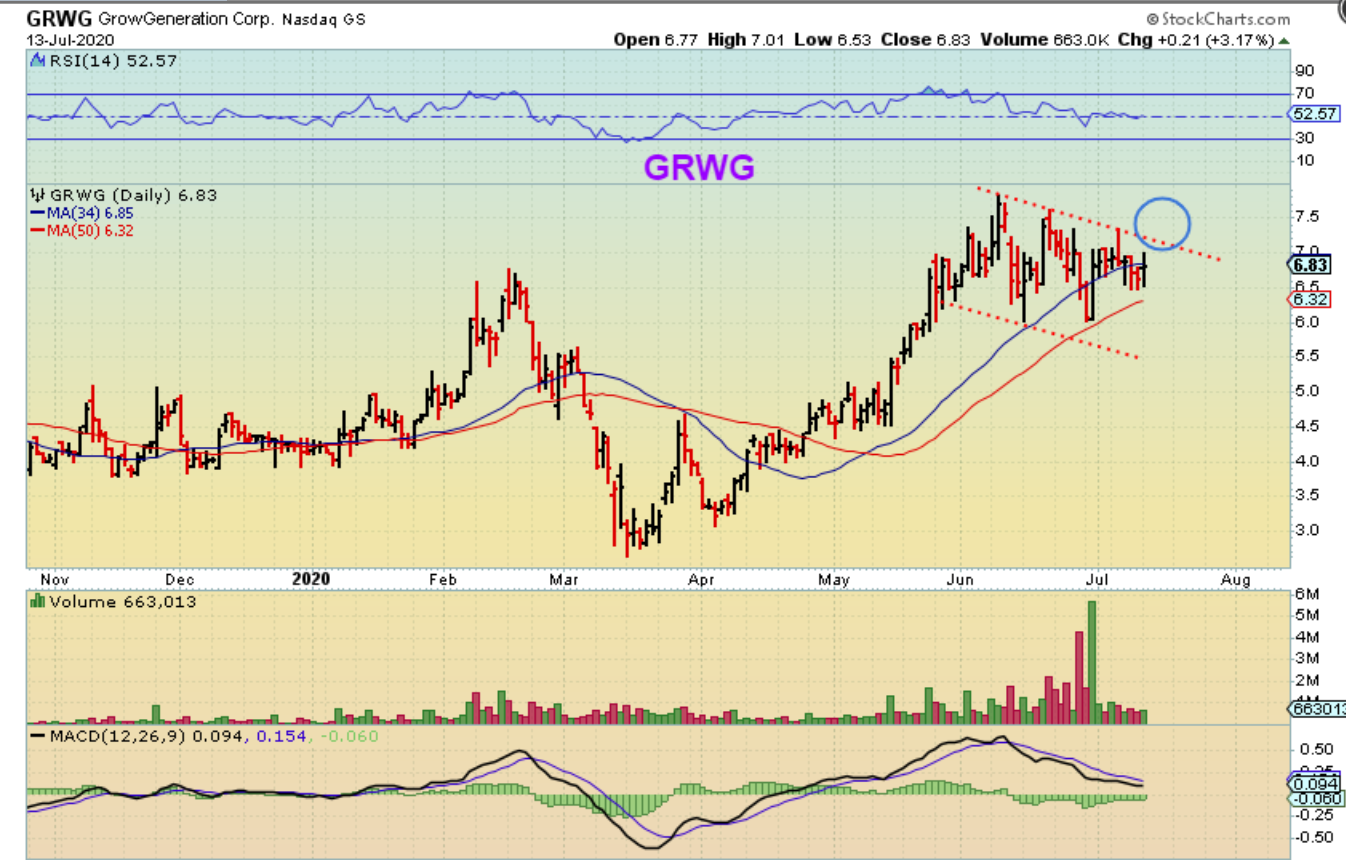This screenshot has width=1346, height=860.
Task: Click the 90 level on RSI axis
Action: coord(1305,71)
